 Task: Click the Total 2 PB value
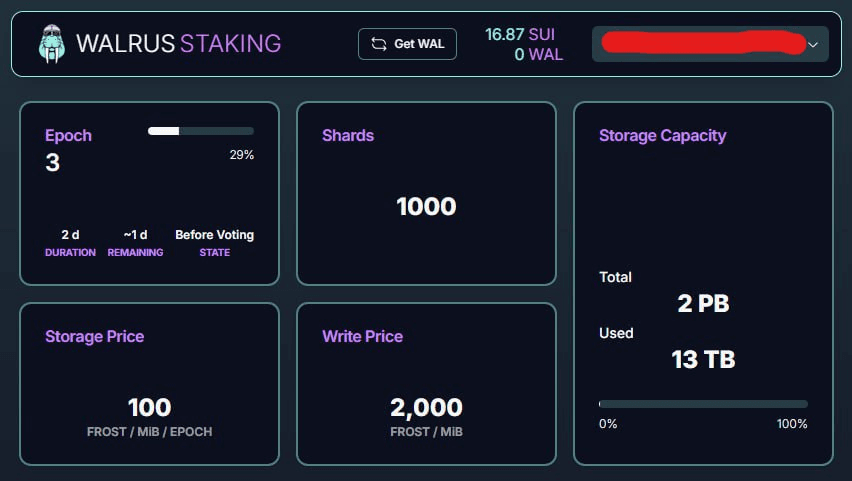(x=703, y=303)
